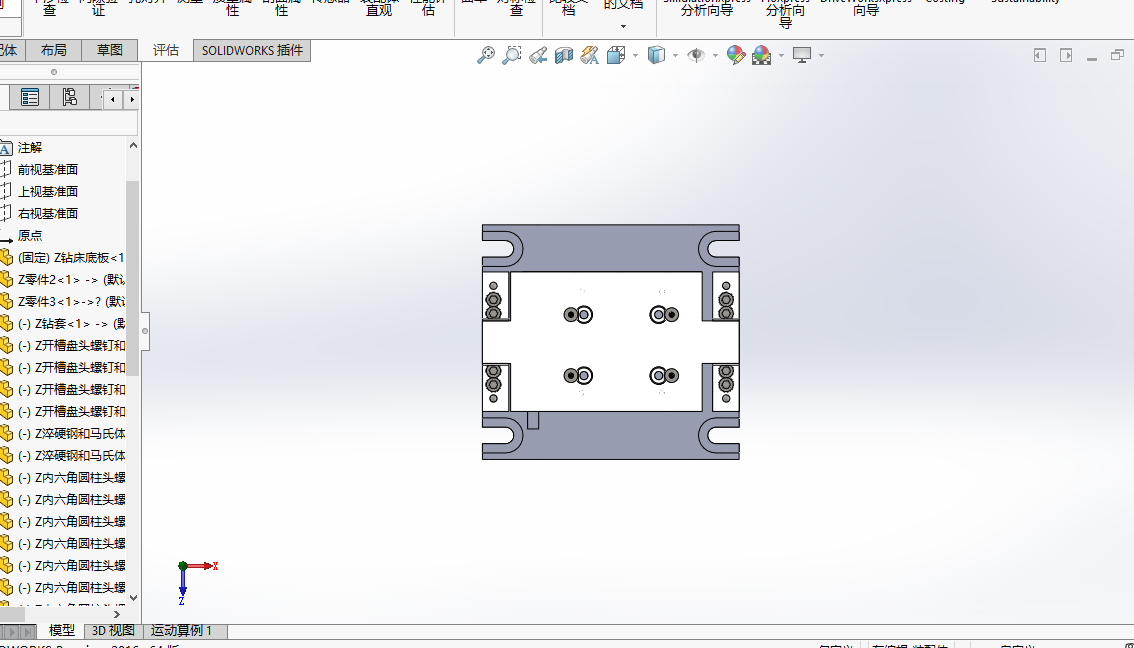Click feature tree scrollbar down arrow

click(x=133, y=598)
